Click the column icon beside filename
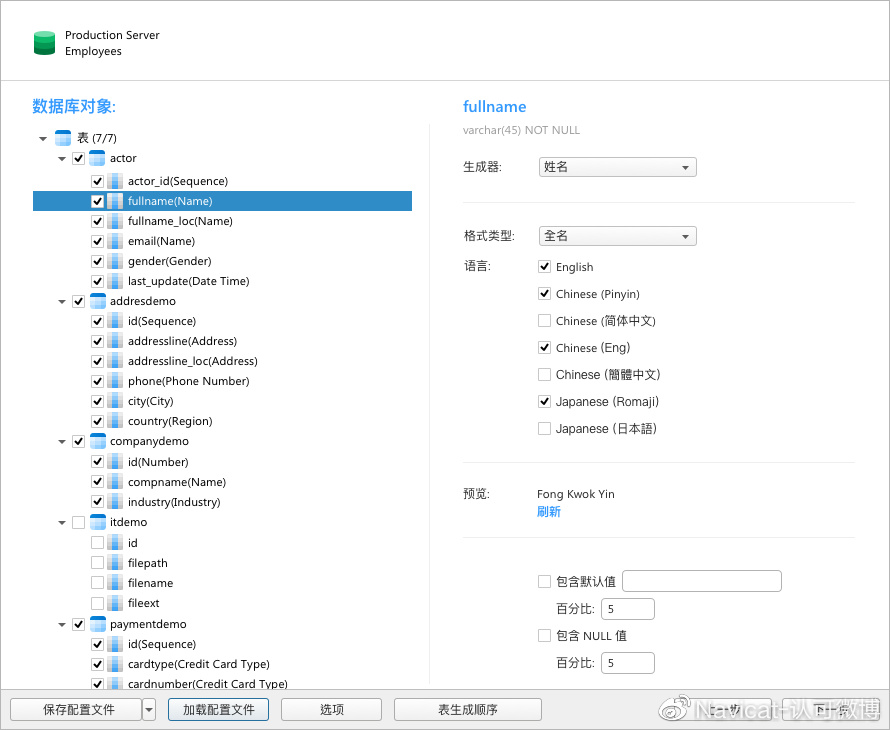Screen dimensions: 890x730 pos(115,583)
